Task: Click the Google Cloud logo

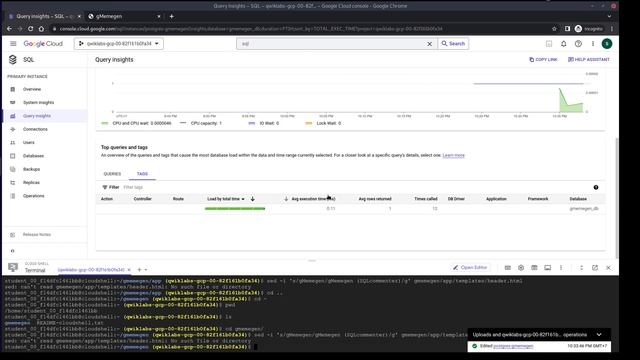Action: click(43, 44)
